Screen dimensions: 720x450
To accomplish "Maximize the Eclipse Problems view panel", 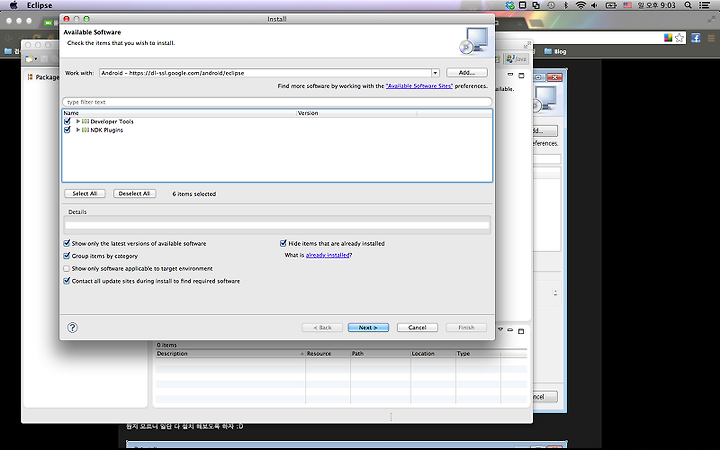I will click(x=521, y=331).
